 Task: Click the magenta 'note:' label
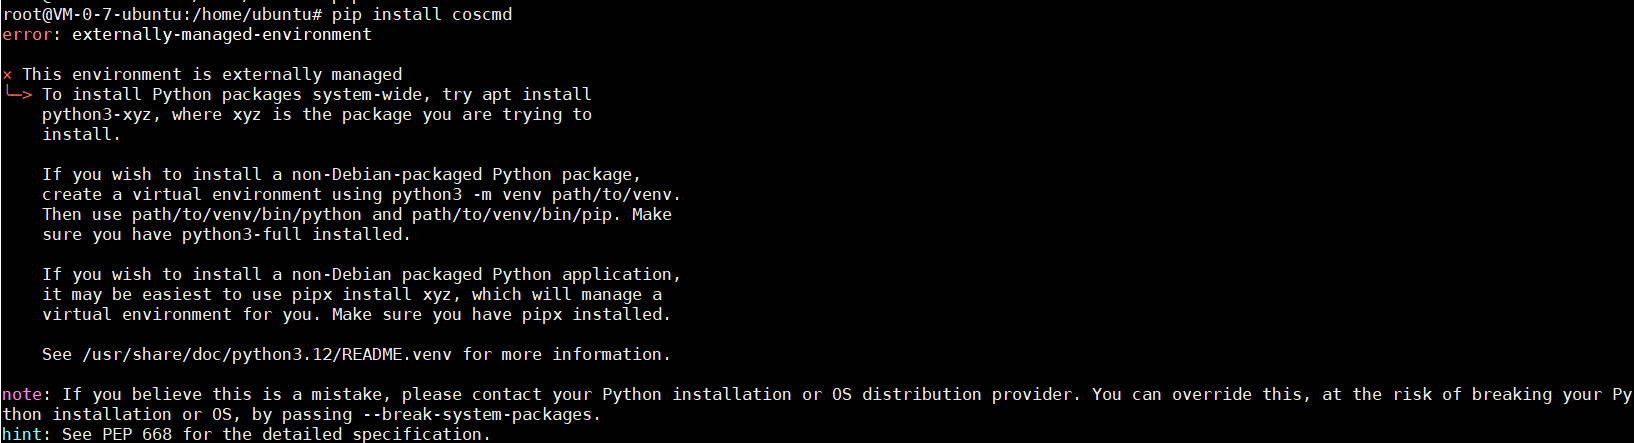[x=27, y=395]
